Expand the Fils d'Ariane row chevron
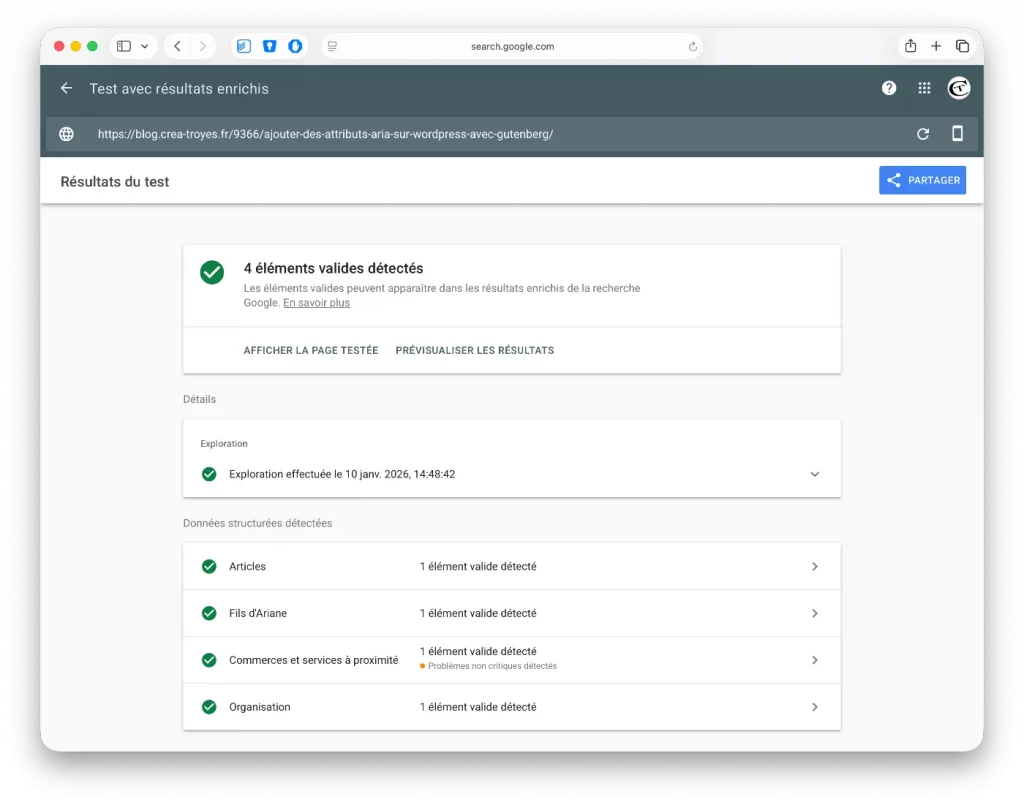This screenshot has width=1024, height=805. tap(814, 613)
